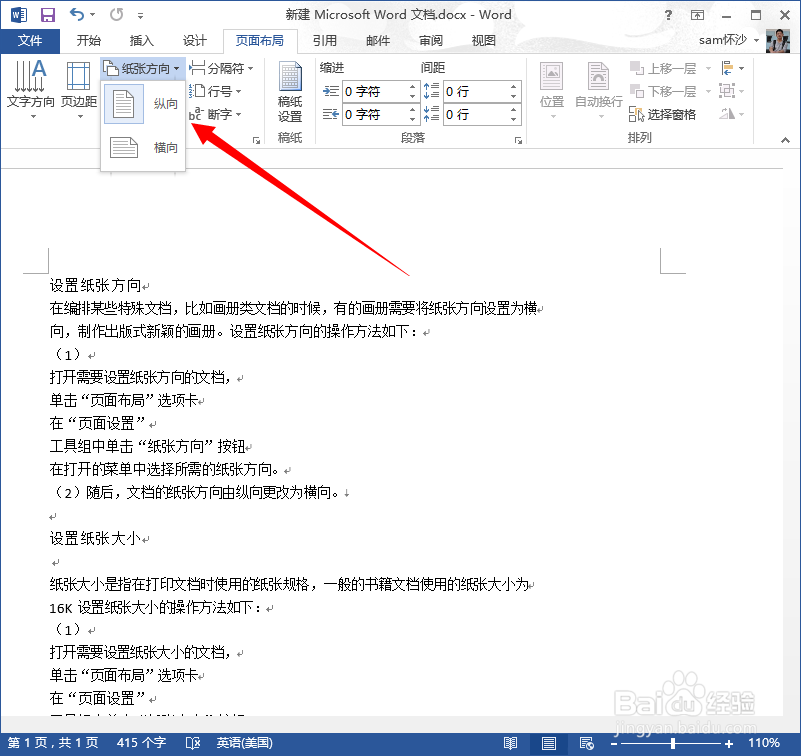The height and width of the screenshot is (756, 801).
Task: Click the 自动换行 wrap text button
Action: [599, 90]
